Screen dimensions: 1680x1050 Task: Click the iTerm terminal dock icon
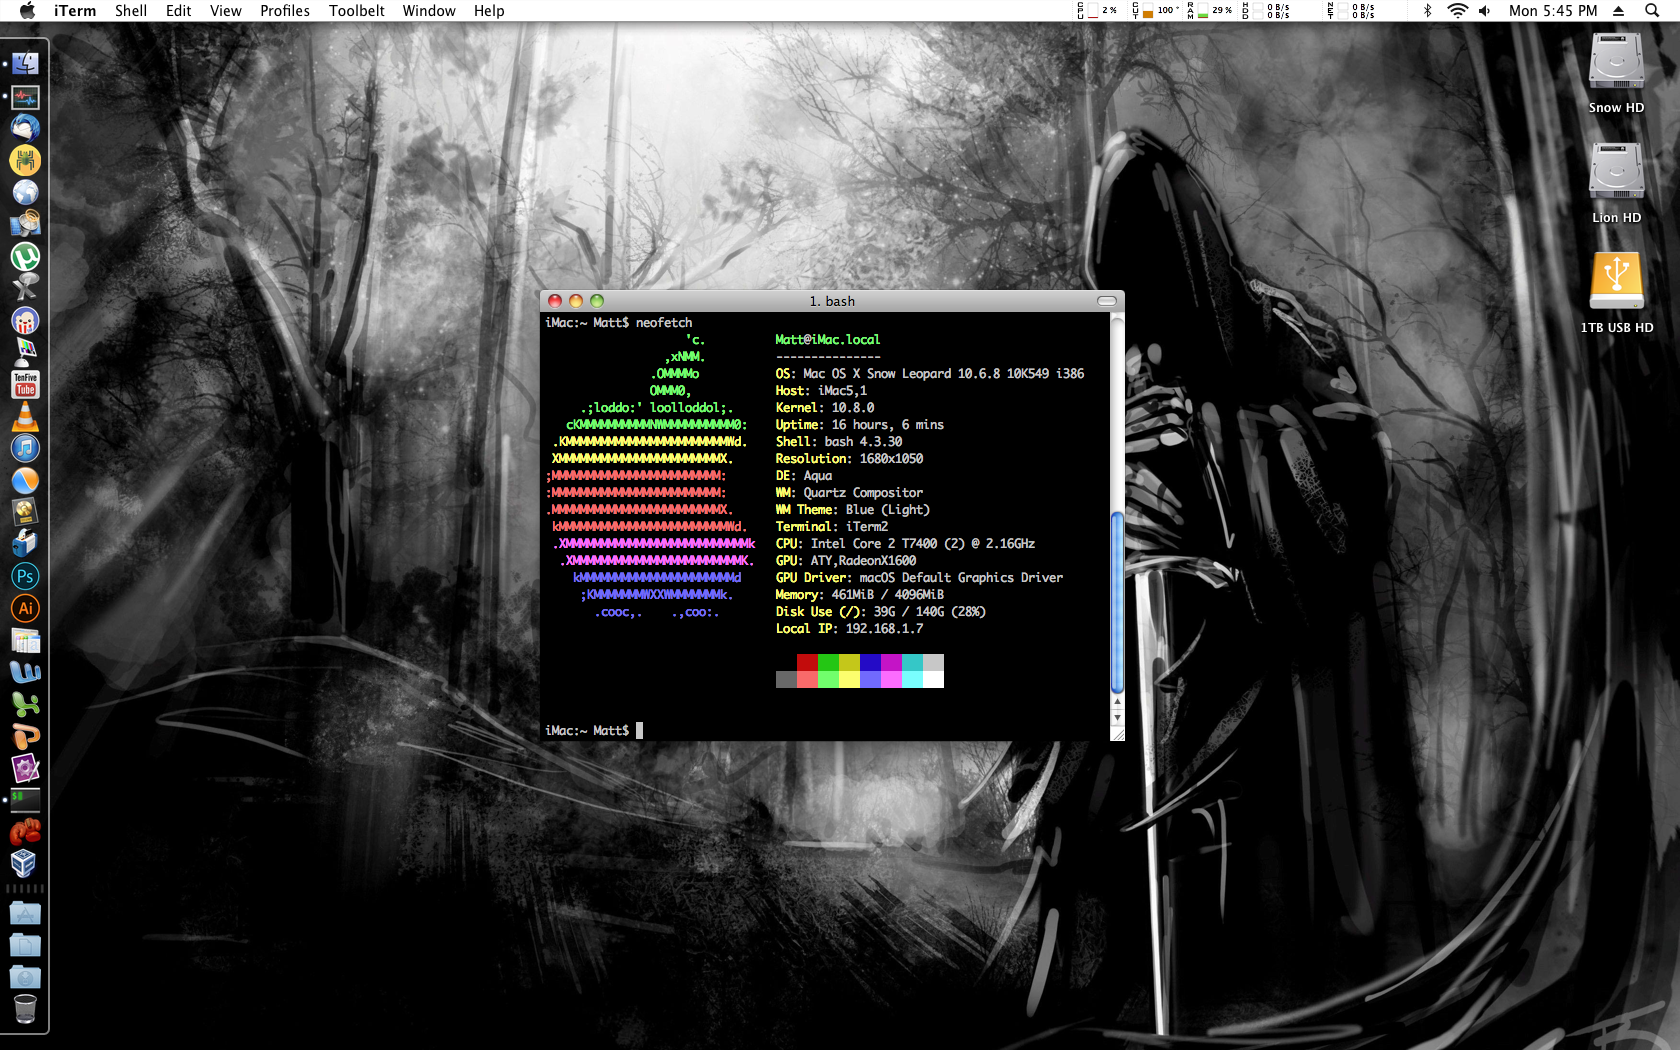(25, 800)
